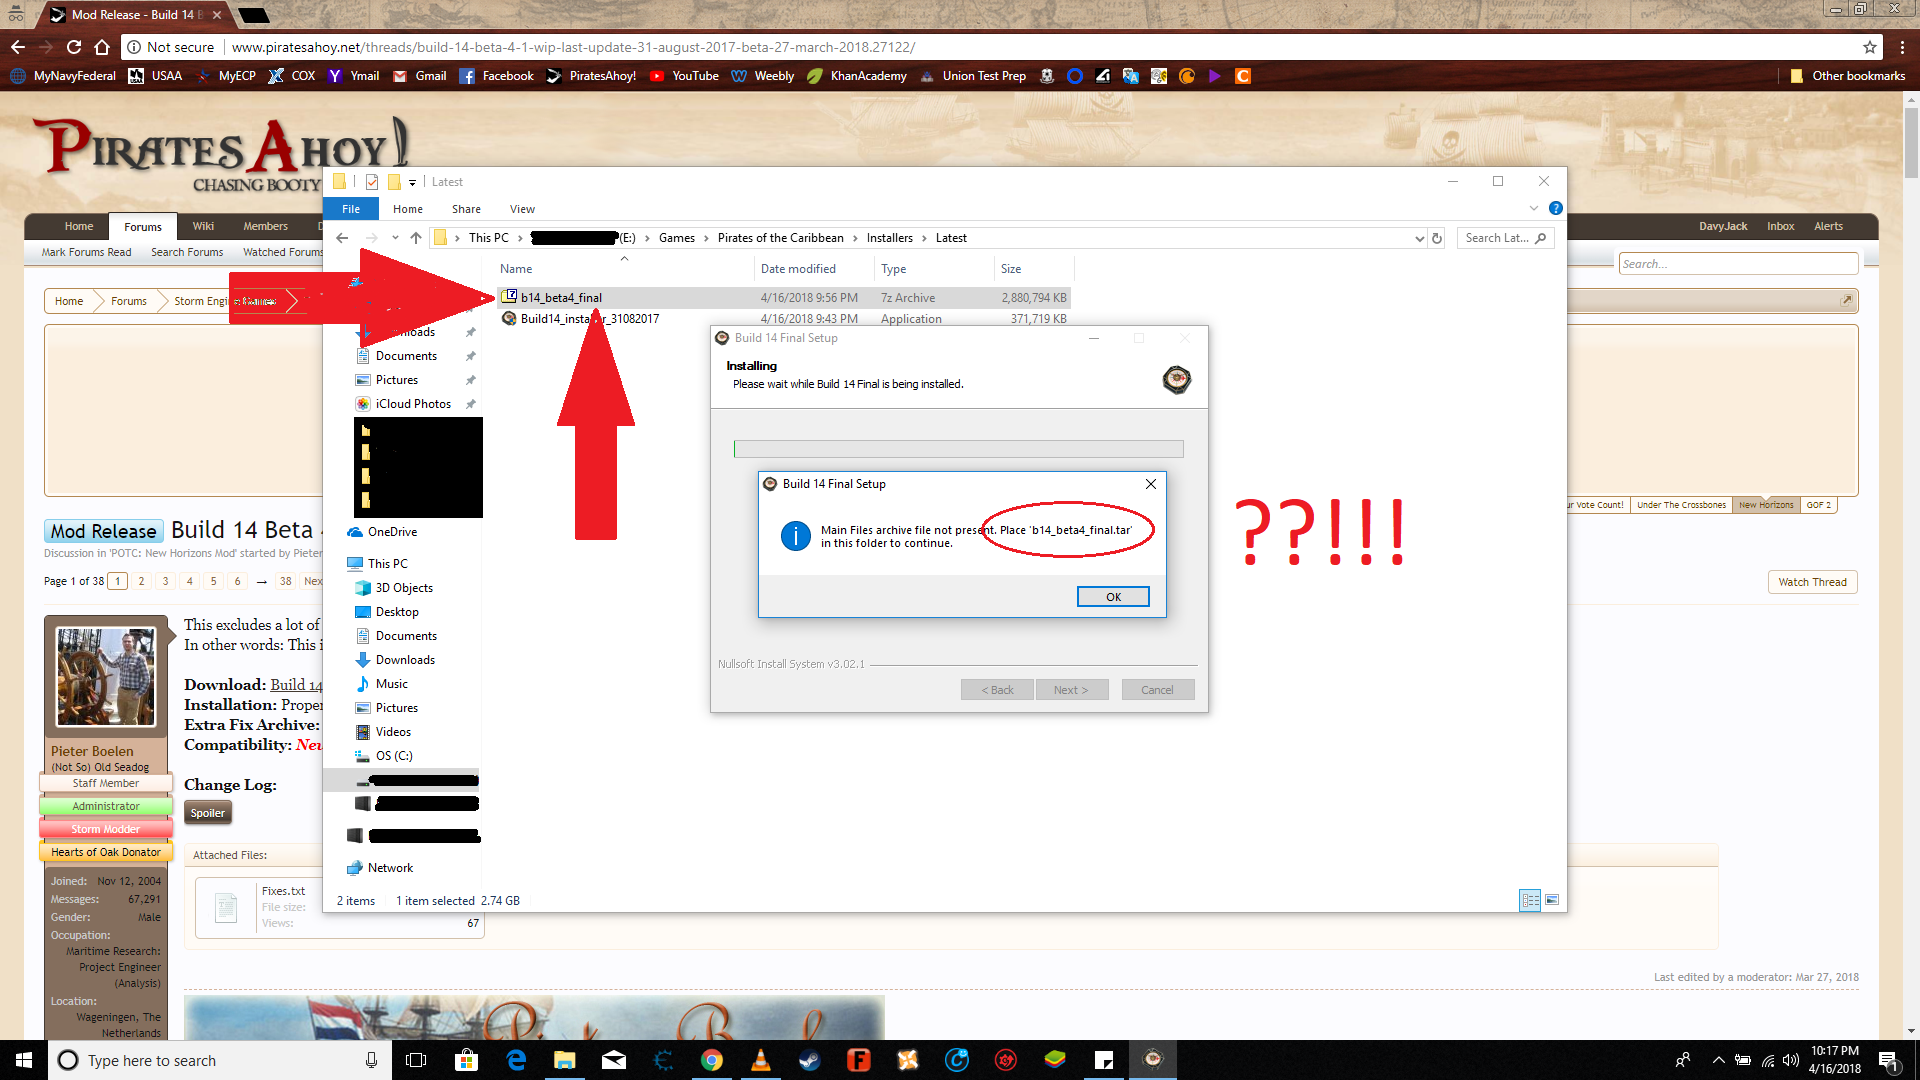Screen dimensions: 1920x1080
Task: Select Documents in Quick access
Action: (406, 356)
